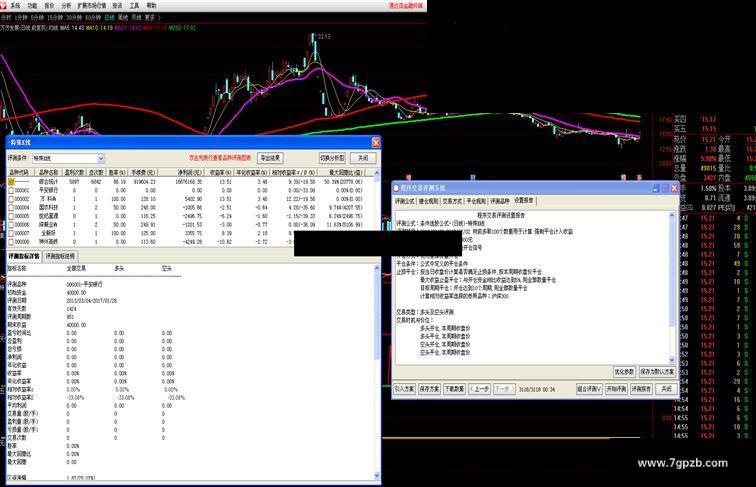
Task: Open the 报价 menu
Action: (49, 6)
